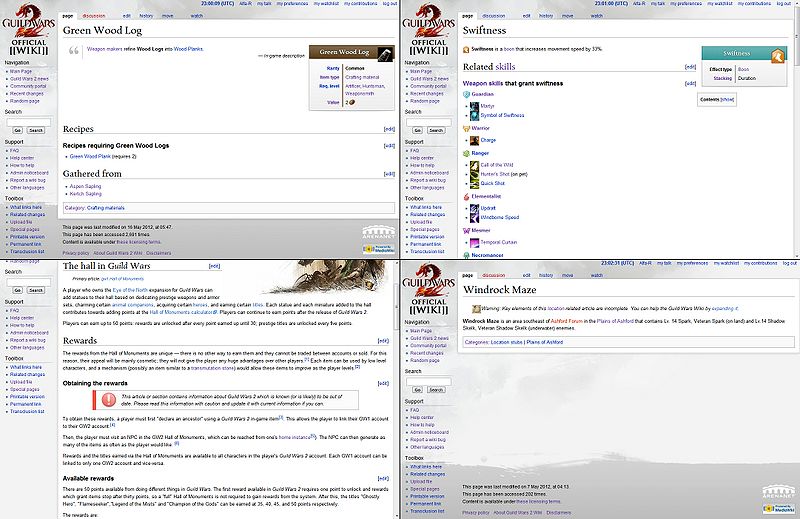Click the Search button on the Swiftness page sidebar
The height and width of the screenshot is (519, 800).
435,130
